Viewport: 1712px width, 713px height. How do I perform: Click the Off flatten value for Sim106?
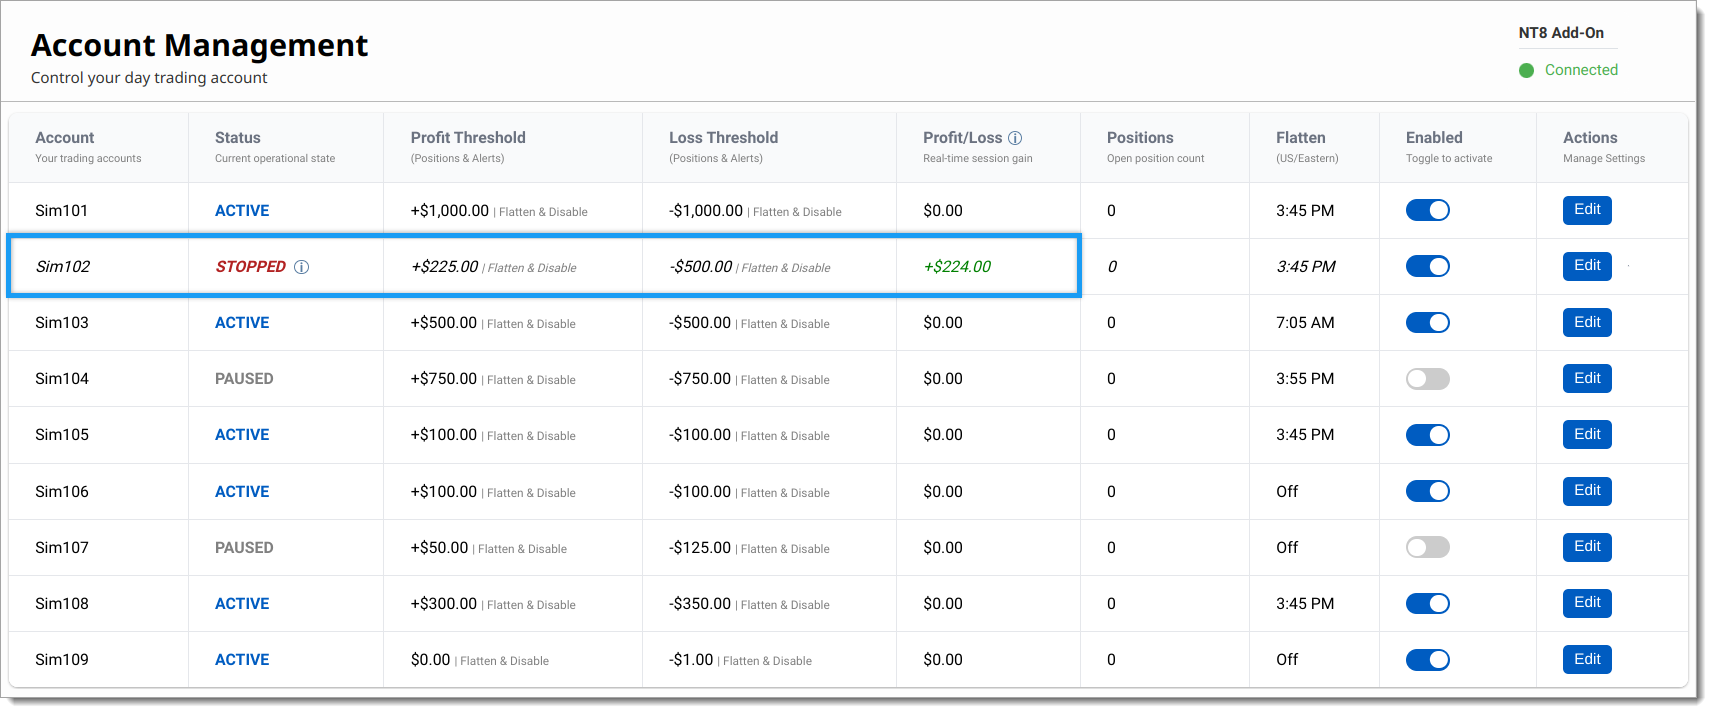click(x=1287, y=492)
